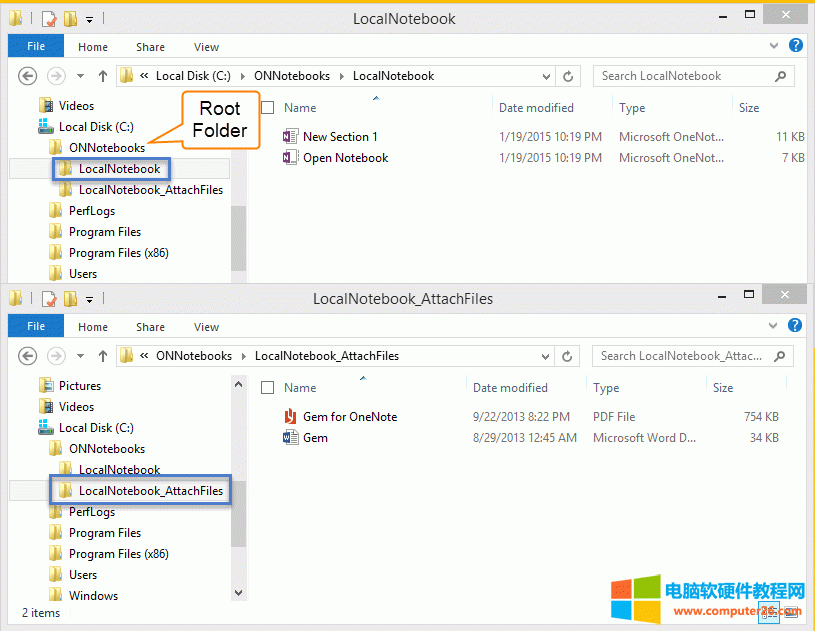
Task: Click the Up arrow in the bottom window
Action: click(103, 356)
